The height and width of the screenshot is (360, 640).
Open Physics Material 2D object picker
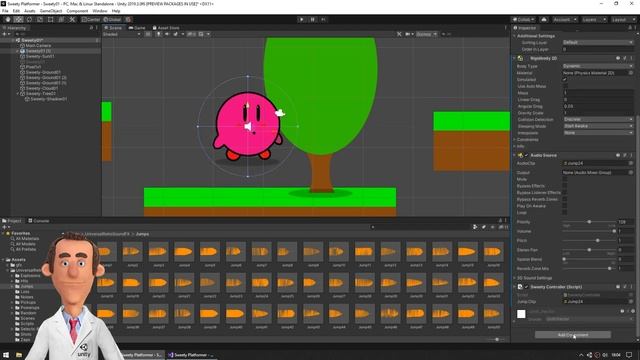click(631, 73)
